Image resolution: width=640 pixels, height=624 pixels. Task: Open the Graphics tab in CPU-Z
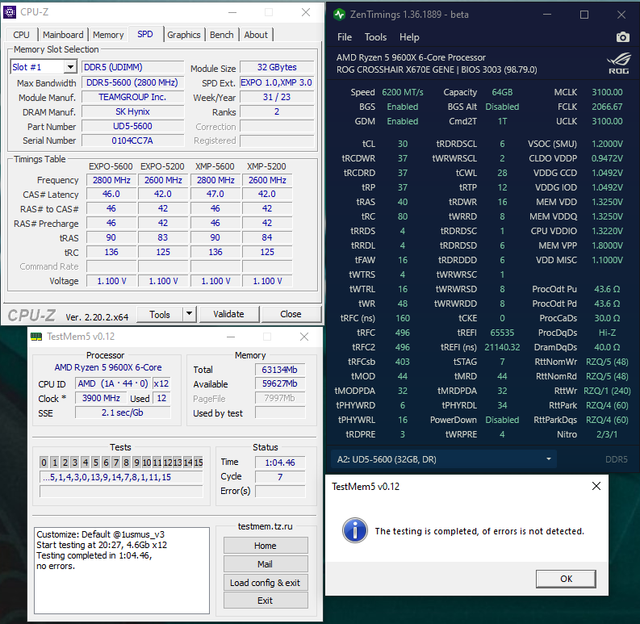coord(184,35)
